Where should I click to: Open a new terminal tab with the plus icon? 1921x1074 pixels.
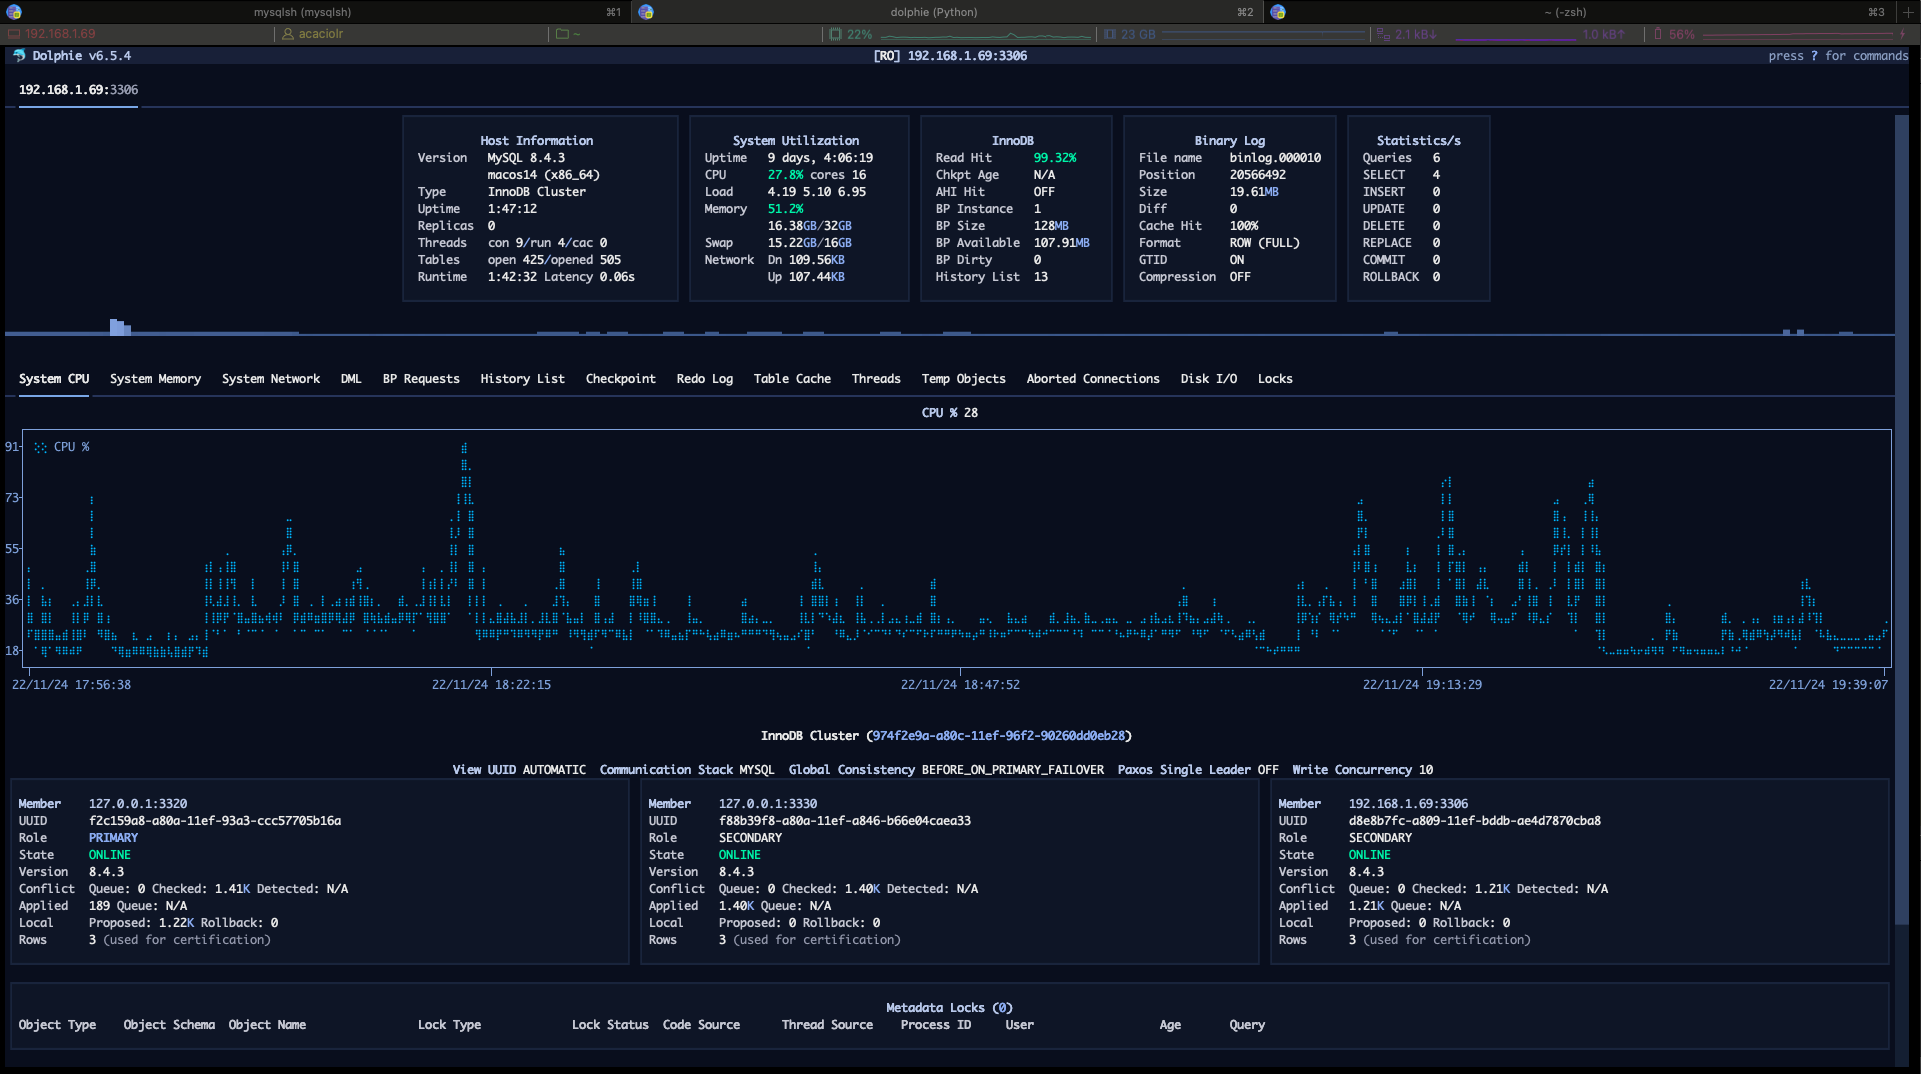coord(1908,12)
